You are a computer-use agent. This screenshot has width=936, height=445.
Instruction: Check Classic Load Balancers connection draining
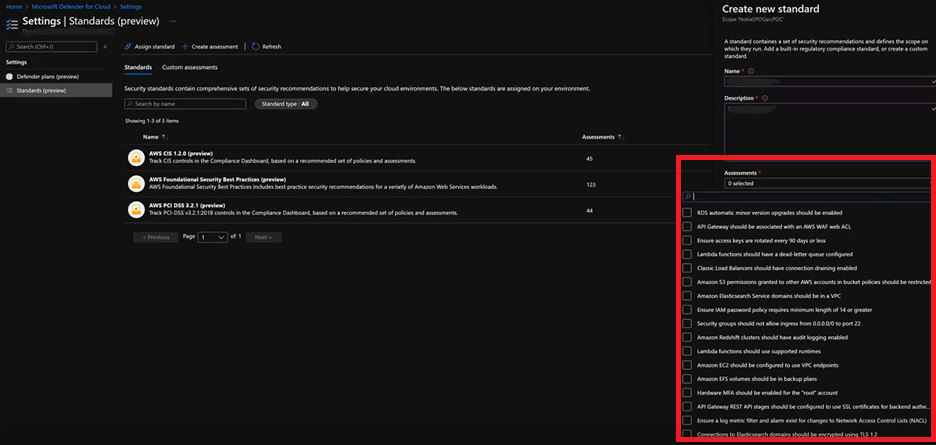[x=687, y=268]
